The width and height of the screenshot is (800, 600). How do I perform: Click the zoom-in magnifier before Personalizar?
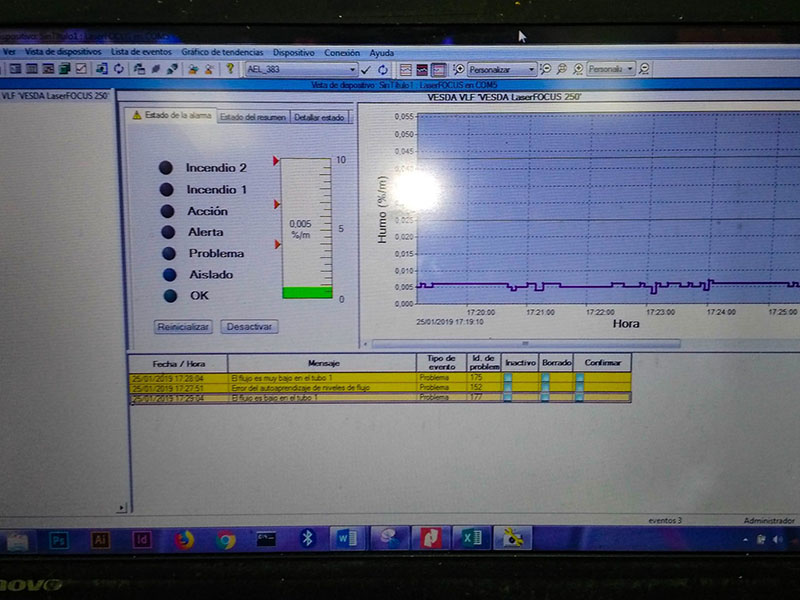pos(459,69)
